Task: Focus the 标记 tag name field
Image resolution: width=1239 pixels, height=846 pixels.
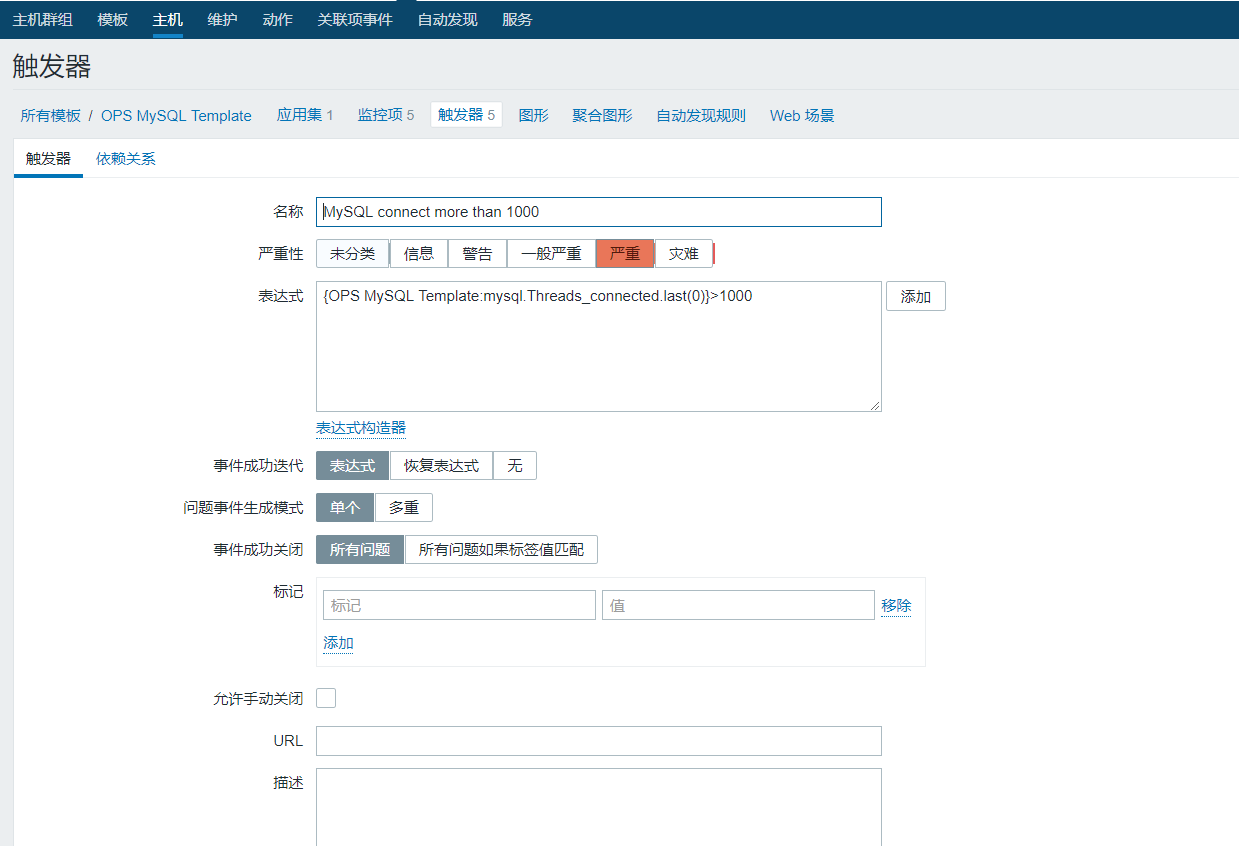Action: (459, 605)
